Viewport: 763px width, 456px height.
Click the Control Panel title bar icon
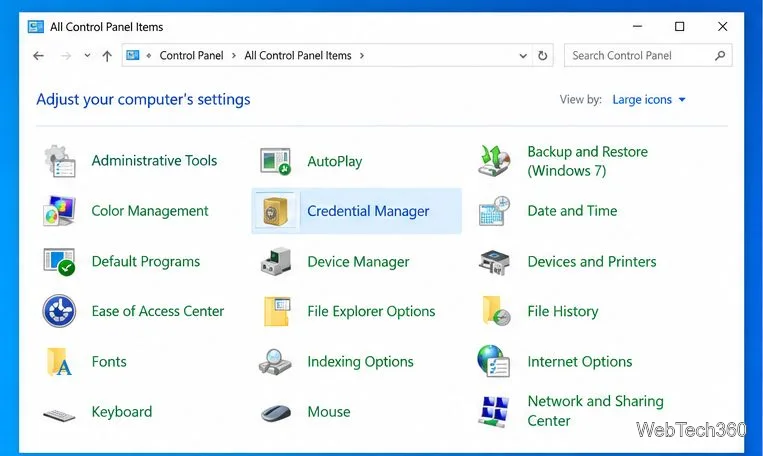tap(36, 26)
